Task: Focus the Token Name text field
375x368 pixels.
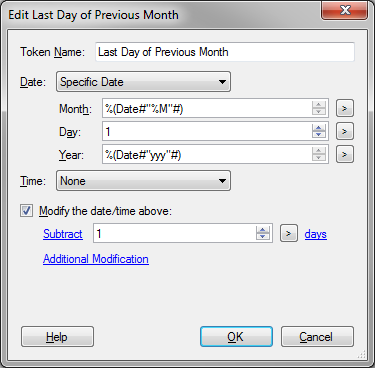Action: coord(225,52)
